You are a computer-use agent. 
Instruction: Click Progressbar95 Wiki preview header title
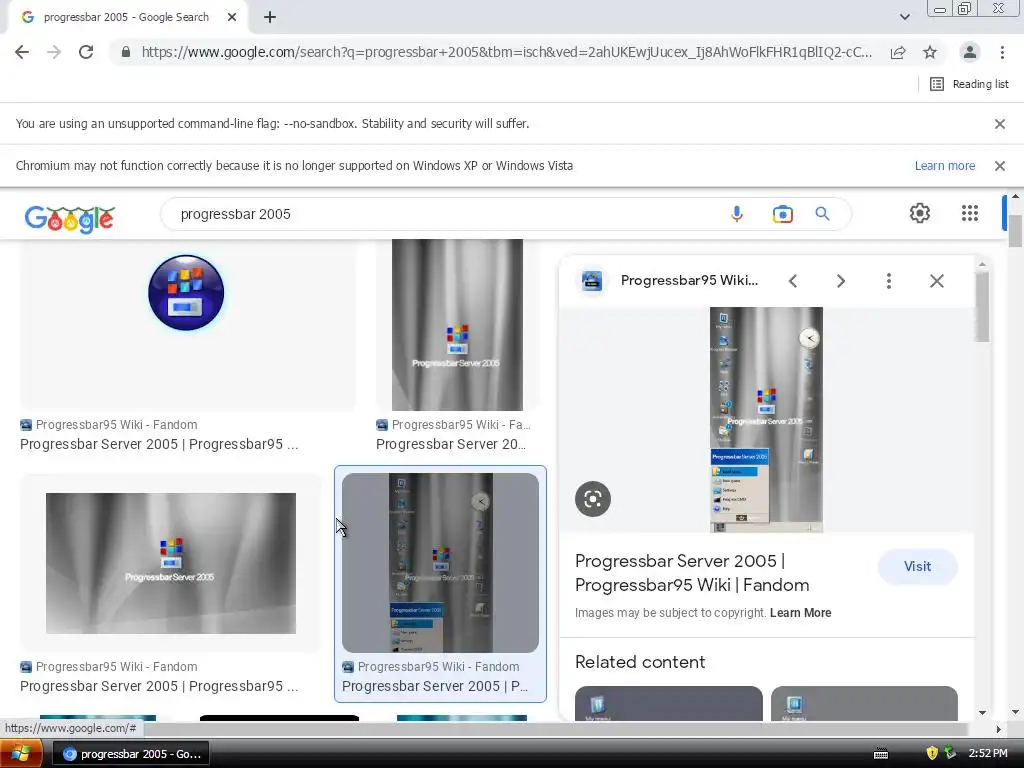click(x=689, y=281)
